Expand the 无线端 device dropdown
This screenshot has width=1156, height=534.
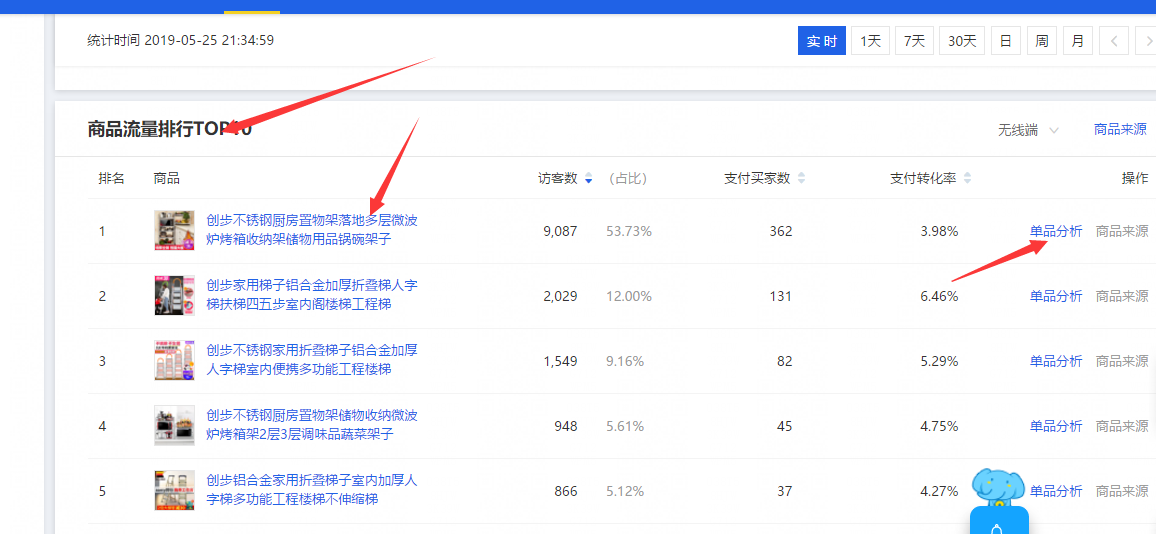[1028, 130]
